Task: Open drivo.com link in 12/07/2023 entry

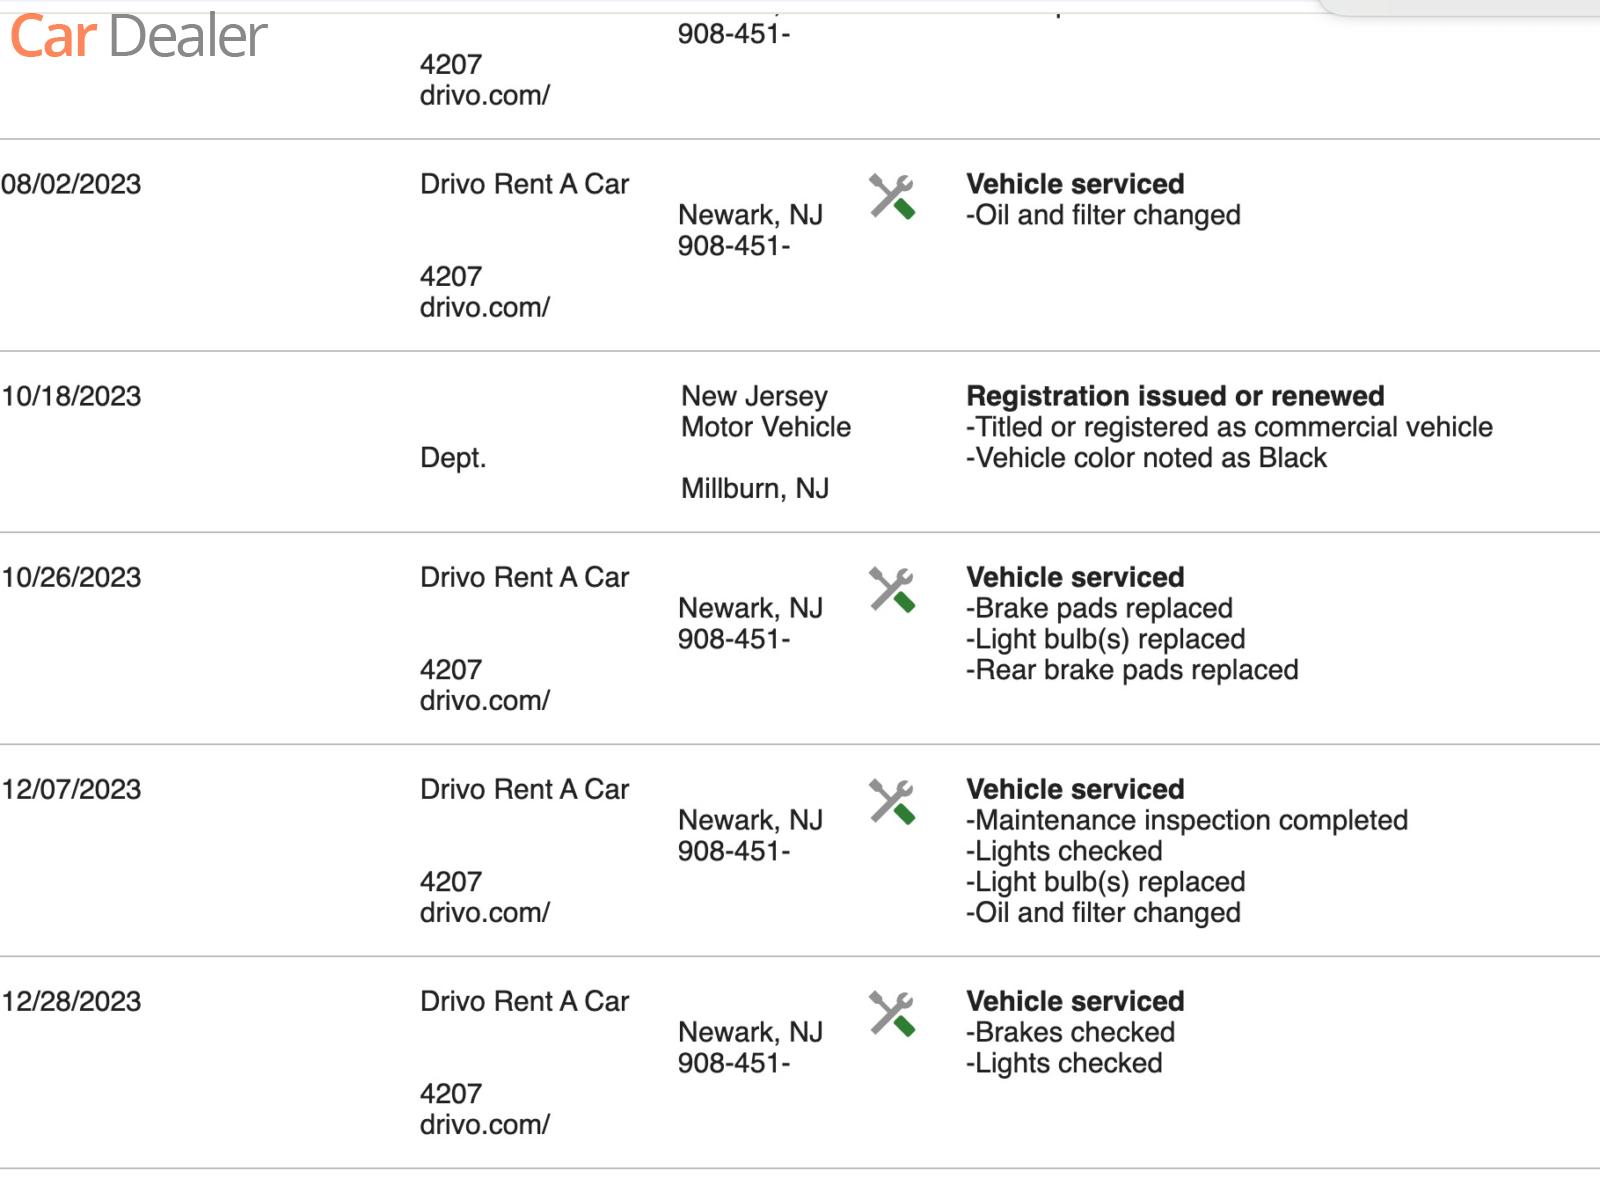Action: (x=485, y=913)
